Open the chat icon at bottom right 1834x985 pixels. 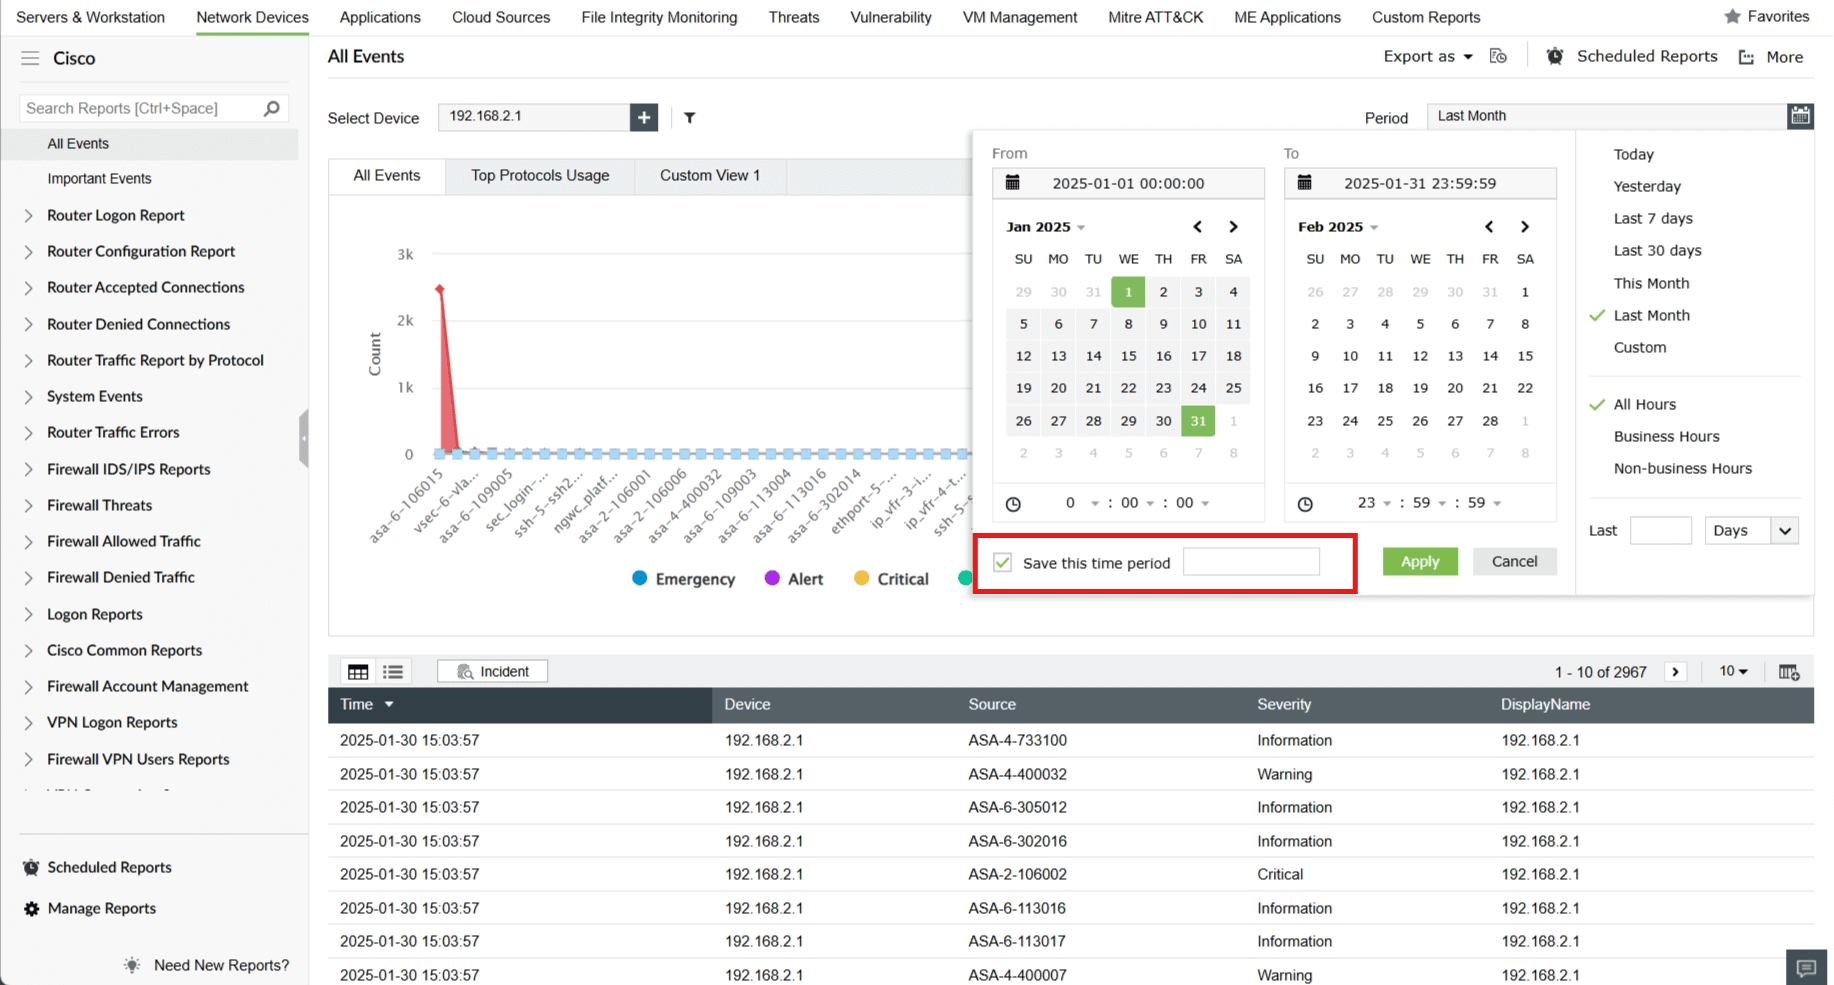click(x=1806, y=968)
